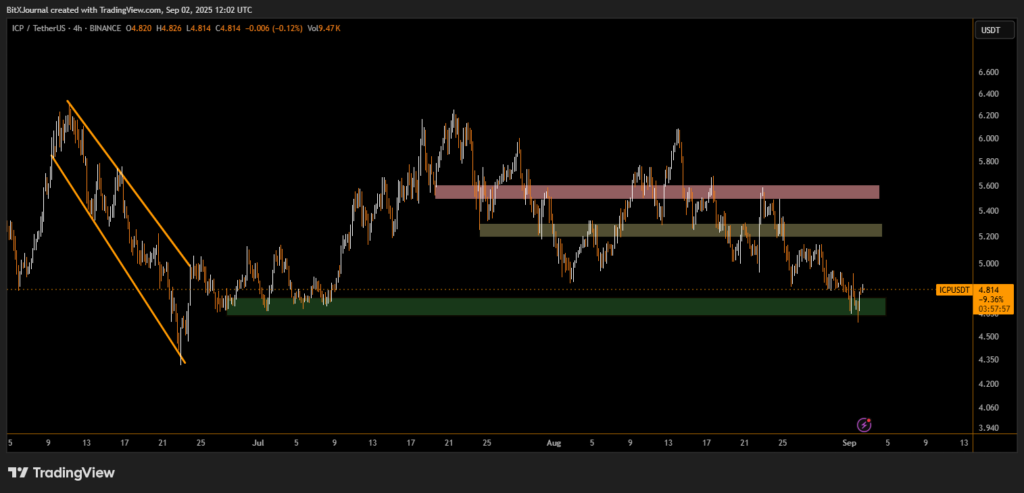The height and width of the screenshot is (493, 1024).
Task: Select the Sep label on the time axis
Action: coord(848,441)
